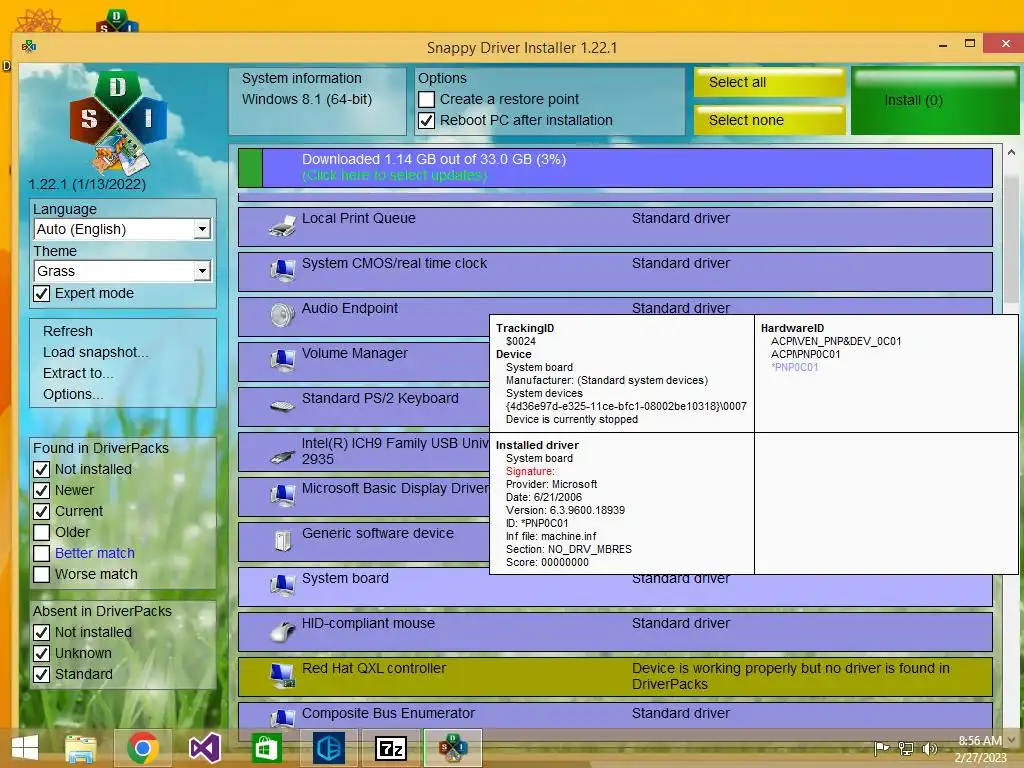Viewport: 1024px width, 768px height.
Task: Click the large SDI logo in sidebar
Action: tap(118, 122)
